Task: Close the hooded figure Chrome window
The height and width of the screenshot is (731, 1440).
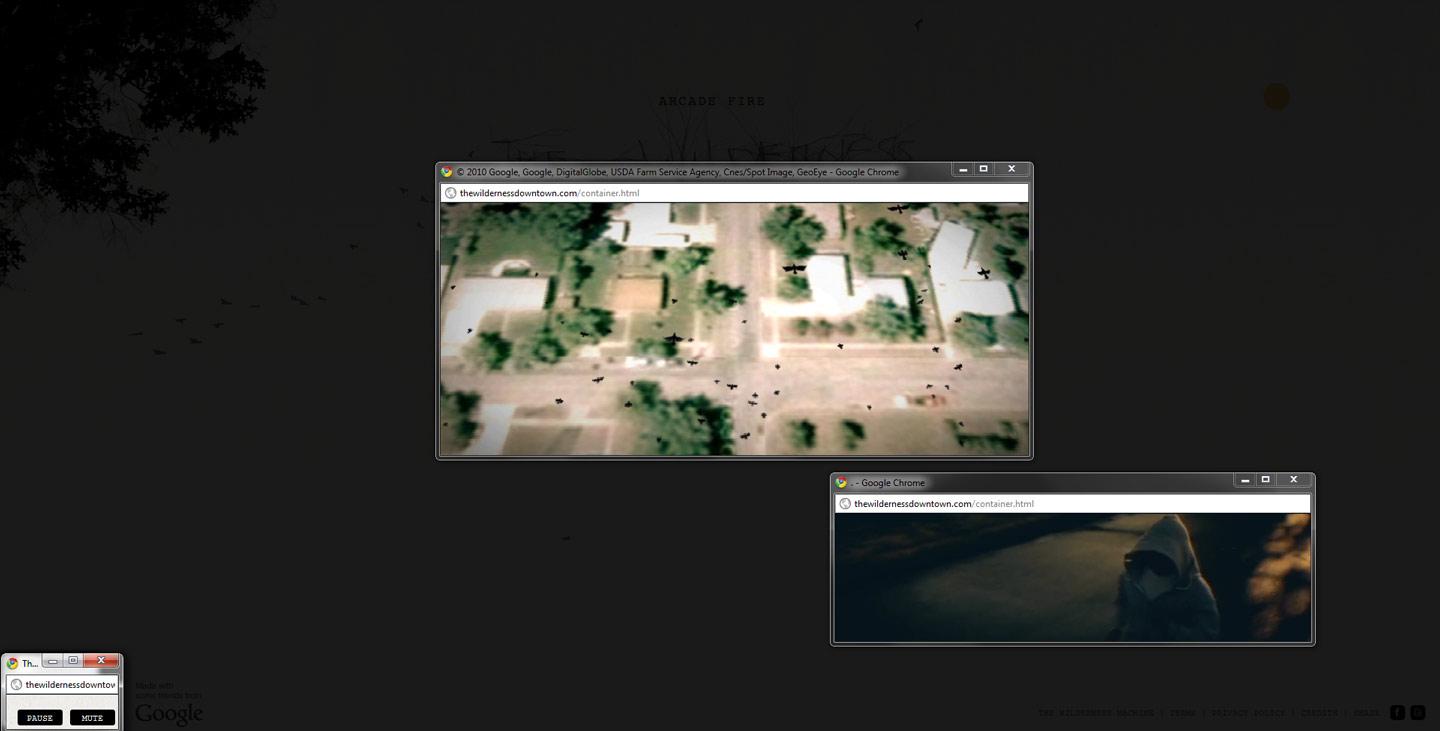Action: point(1293,481)
